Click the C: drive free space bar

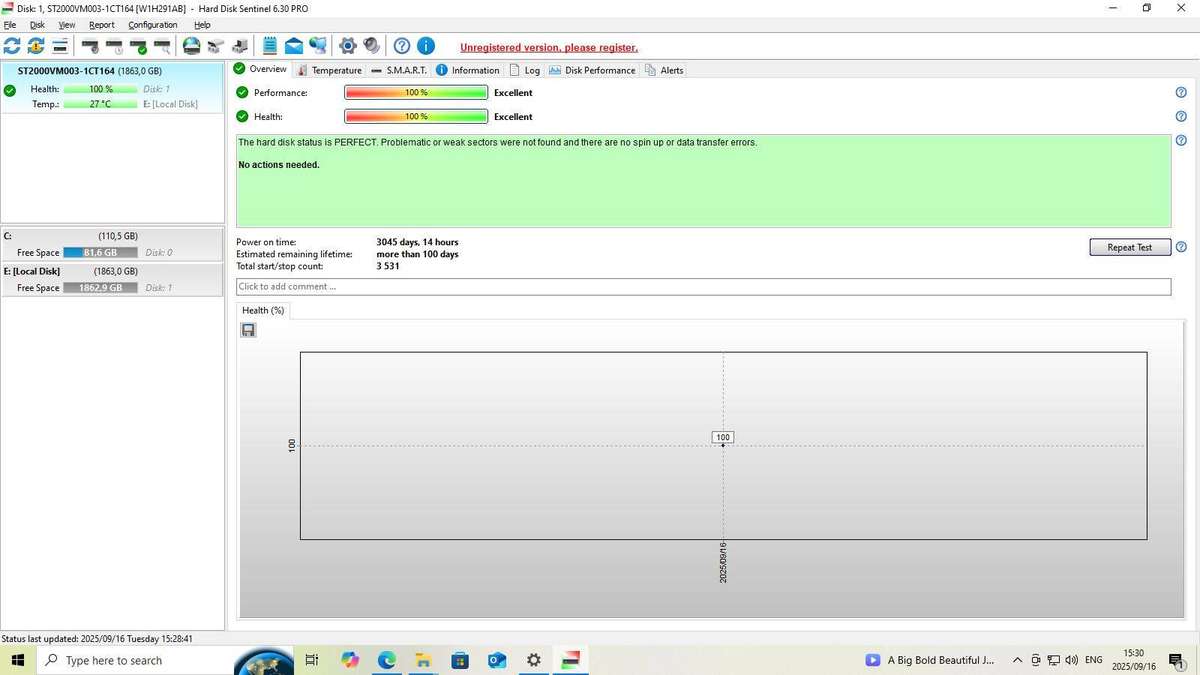point(98,252)
